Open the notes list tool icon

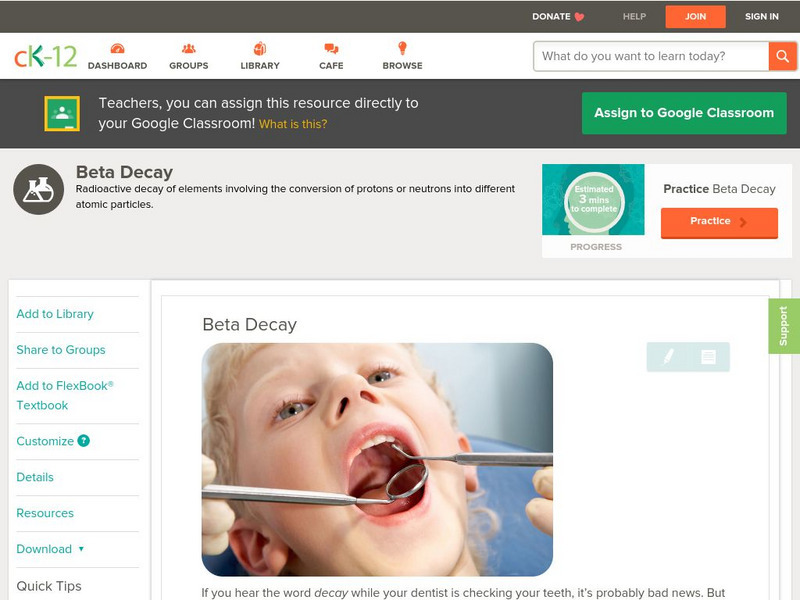tap(708, 357)
